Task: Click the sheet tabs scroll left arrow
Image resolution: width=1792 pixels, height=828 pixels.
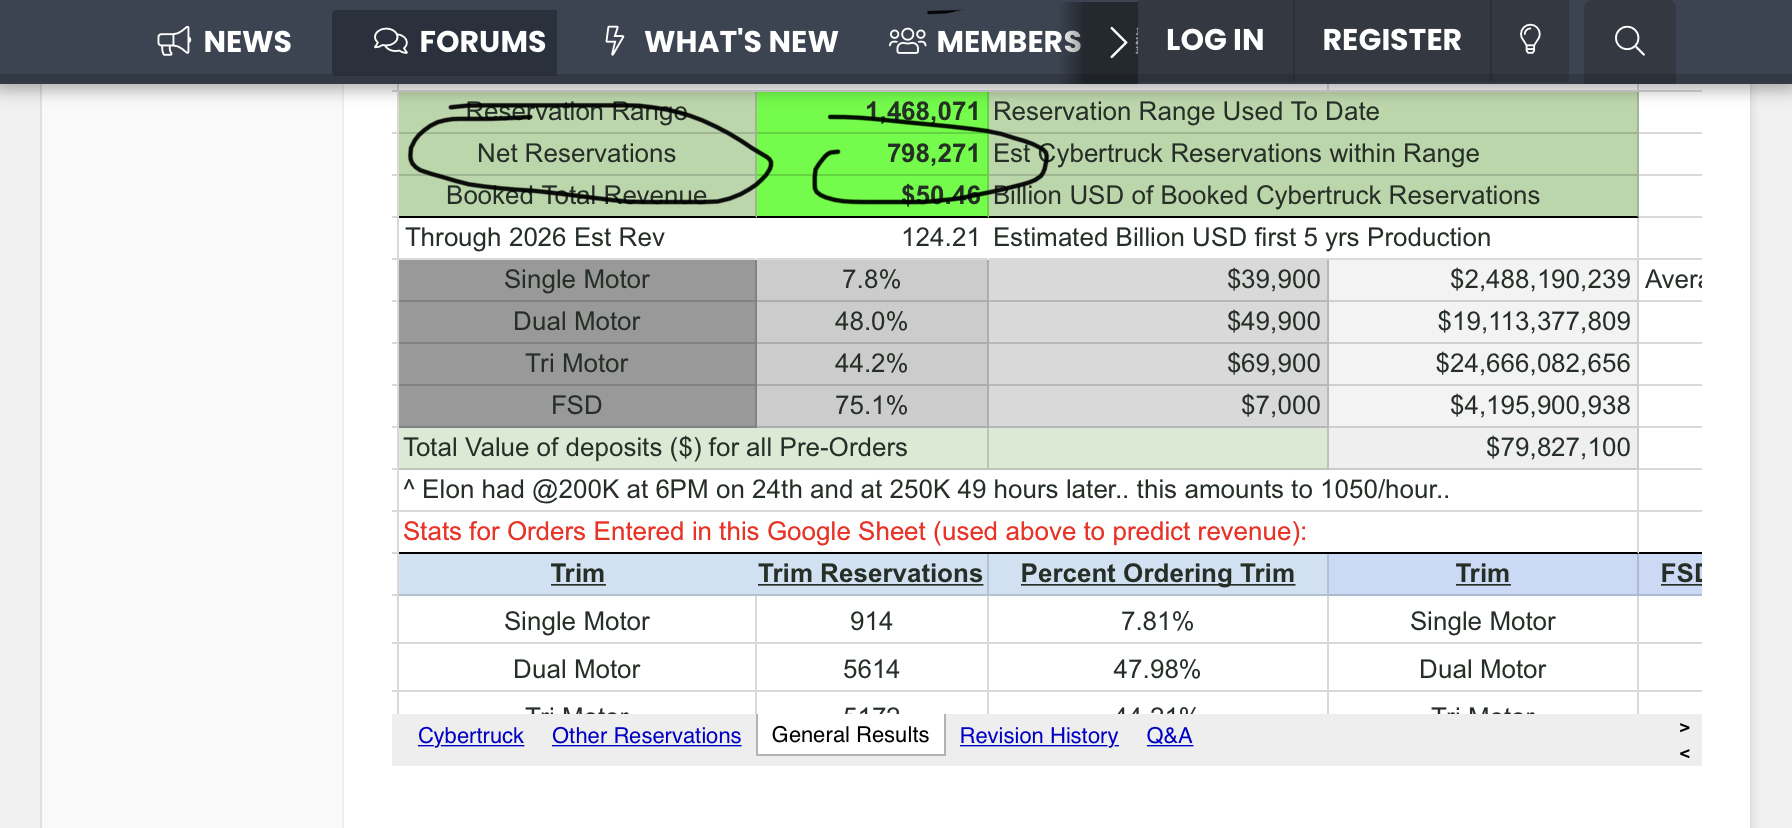Action: 1684,753
